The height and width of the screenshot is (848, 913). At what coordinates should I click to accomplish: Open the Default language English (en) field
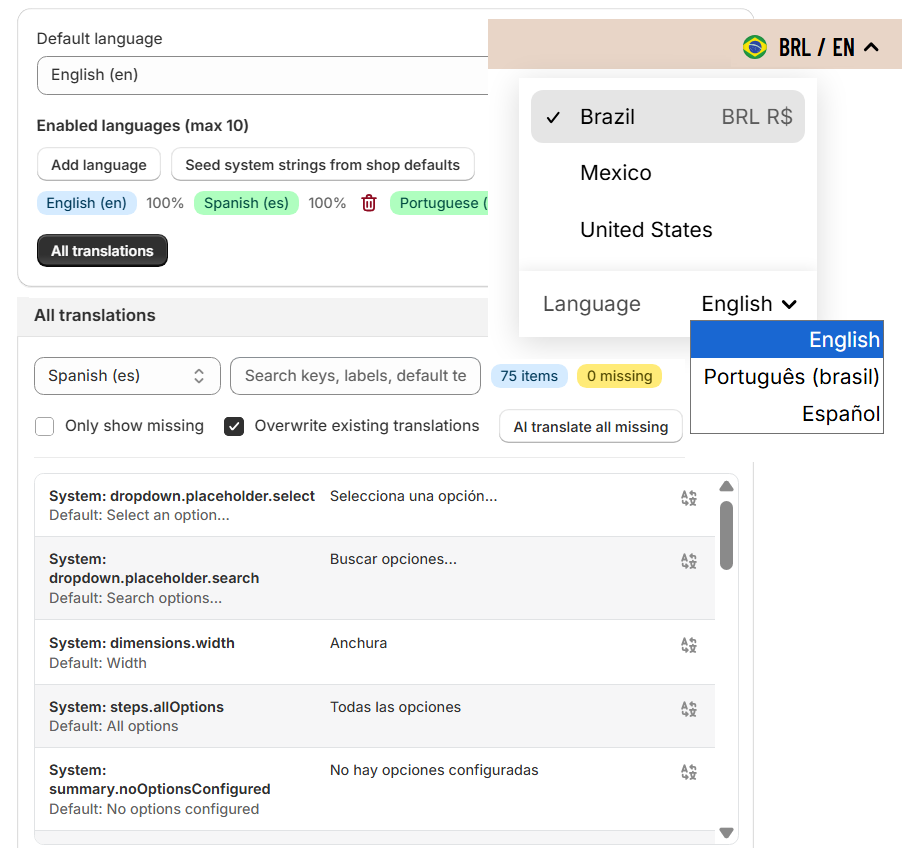click(262, 75)
